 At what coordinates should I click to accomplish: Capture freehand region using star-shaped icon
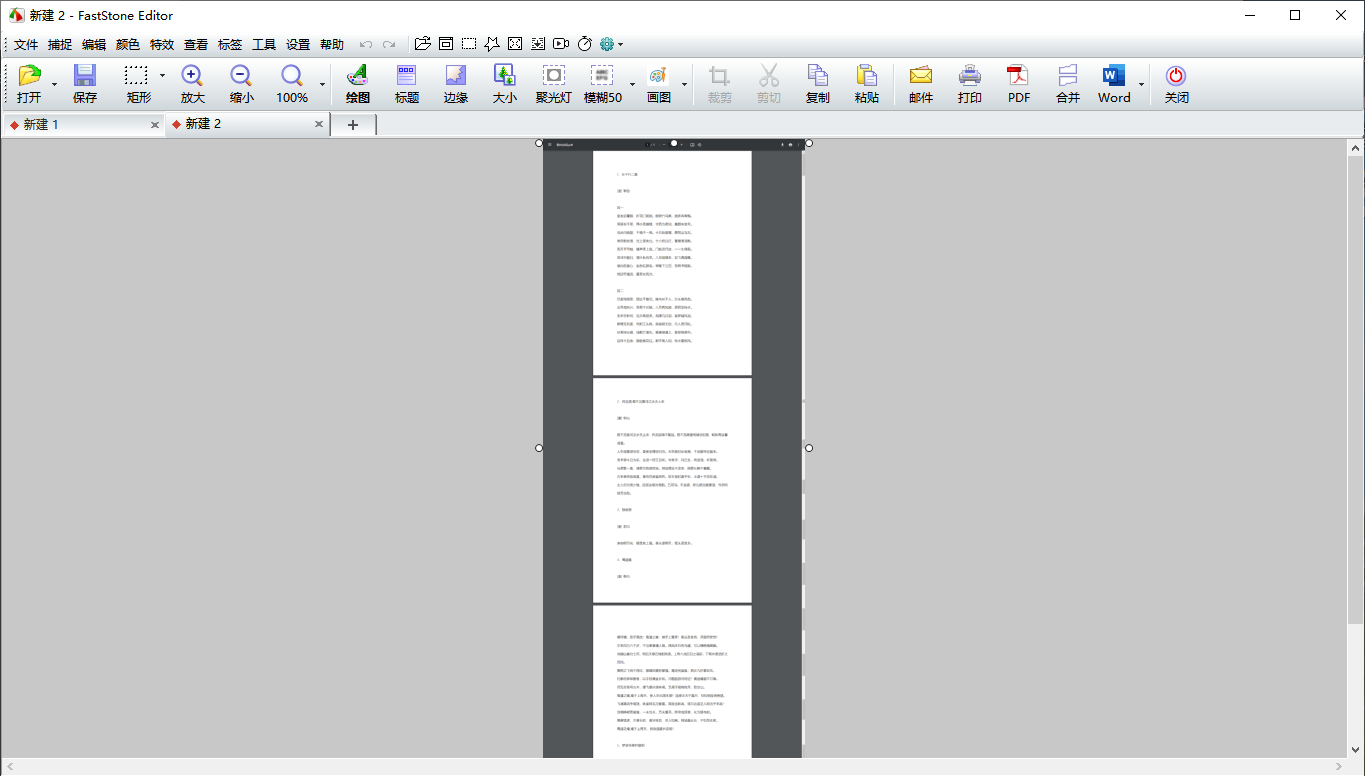tap(492, 44)
